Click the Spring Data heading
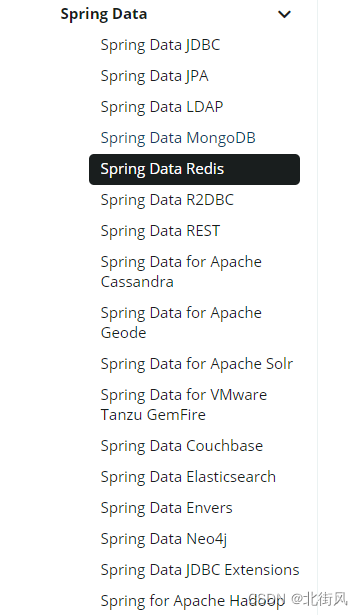This screenshot has height=615, width=363. click(104, 15)
